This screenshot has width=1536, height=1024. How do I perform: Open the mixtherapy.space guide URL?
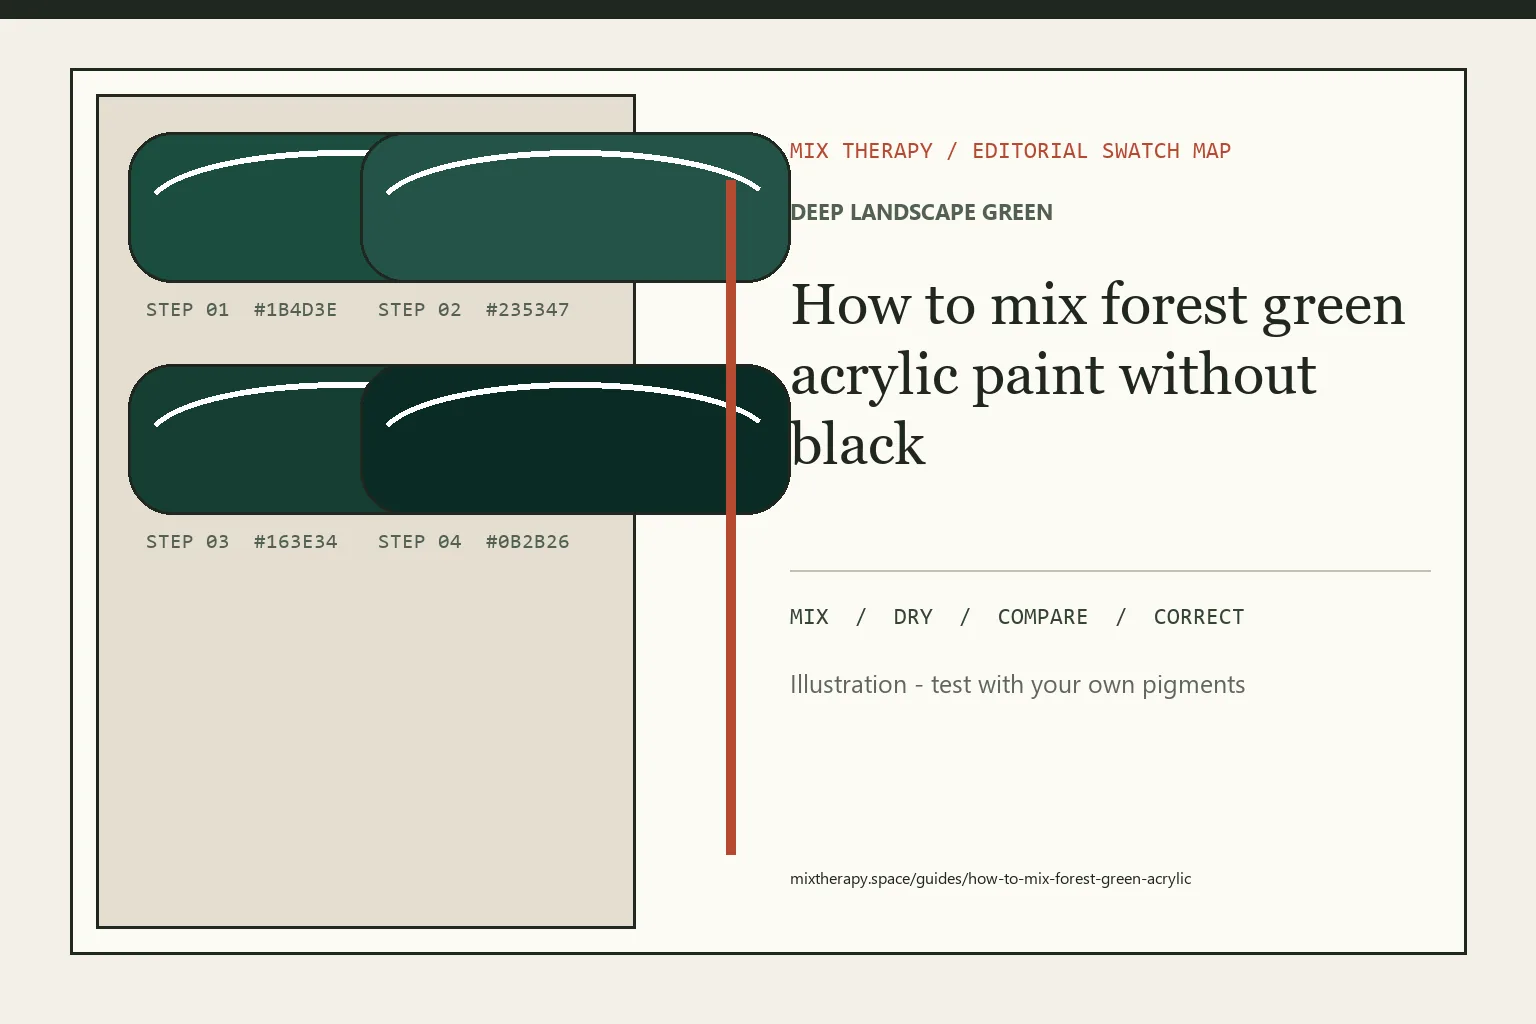(x=990, y=879)
